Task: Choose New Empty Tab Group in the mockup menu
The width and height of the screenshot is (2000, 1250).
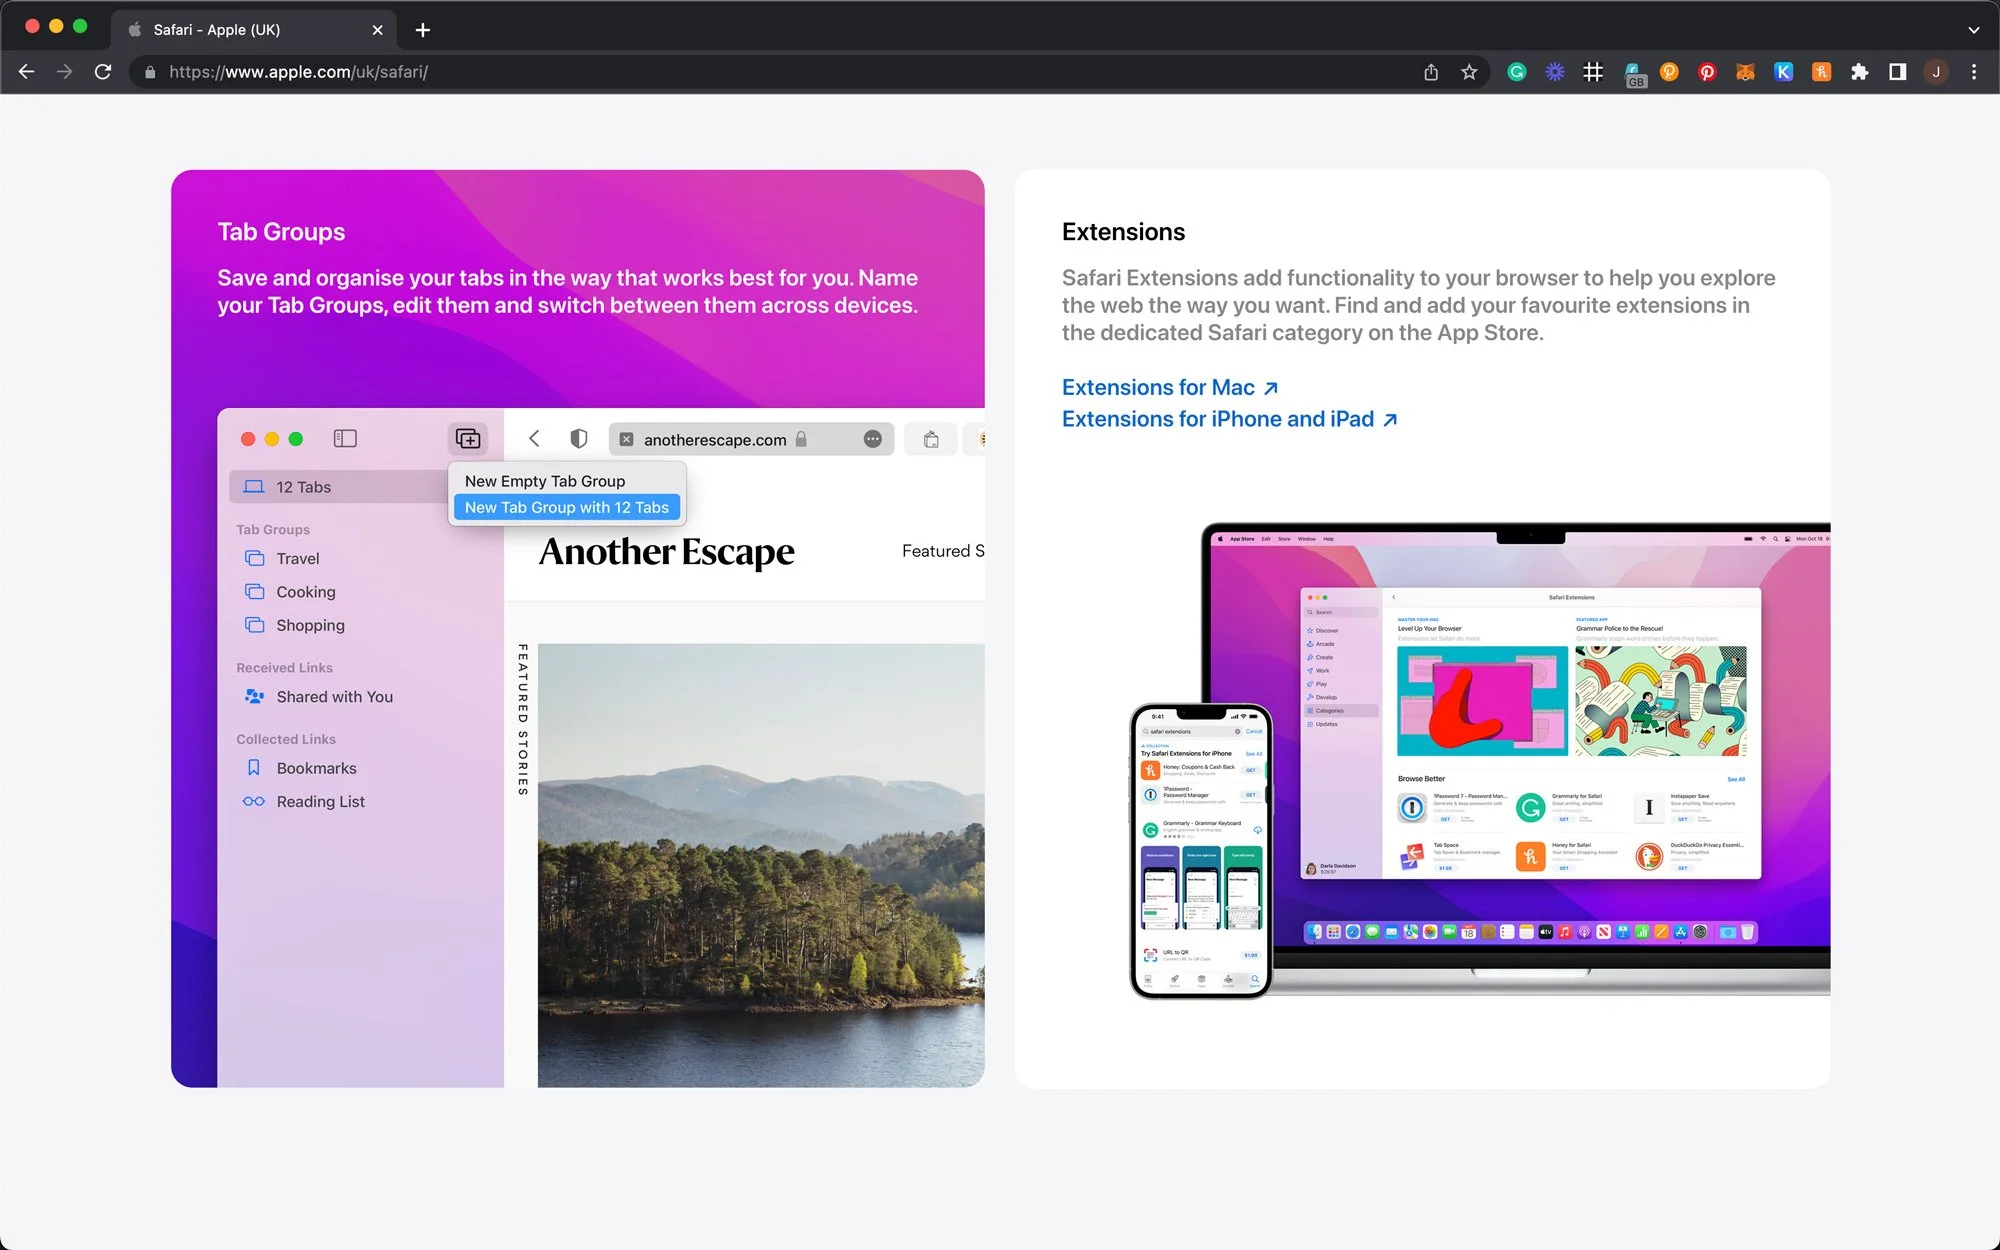Action: click(545, 481)
